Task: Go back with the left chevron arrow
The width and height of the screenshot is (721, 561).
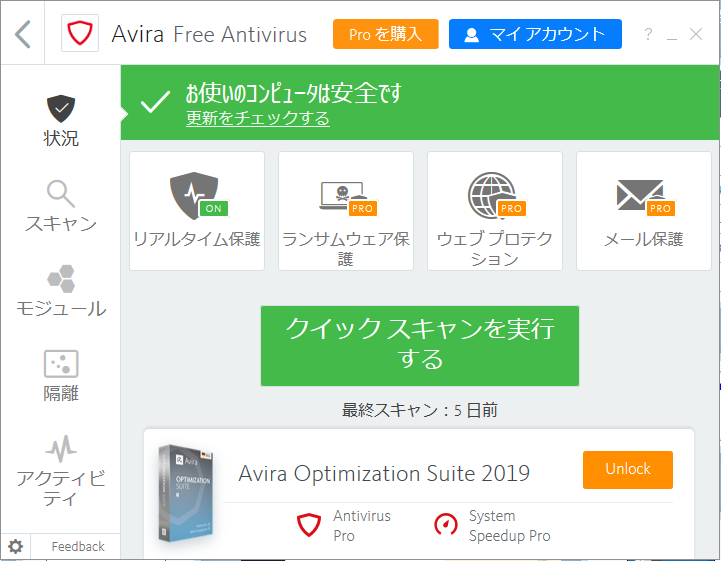Action: pos(23,35)
